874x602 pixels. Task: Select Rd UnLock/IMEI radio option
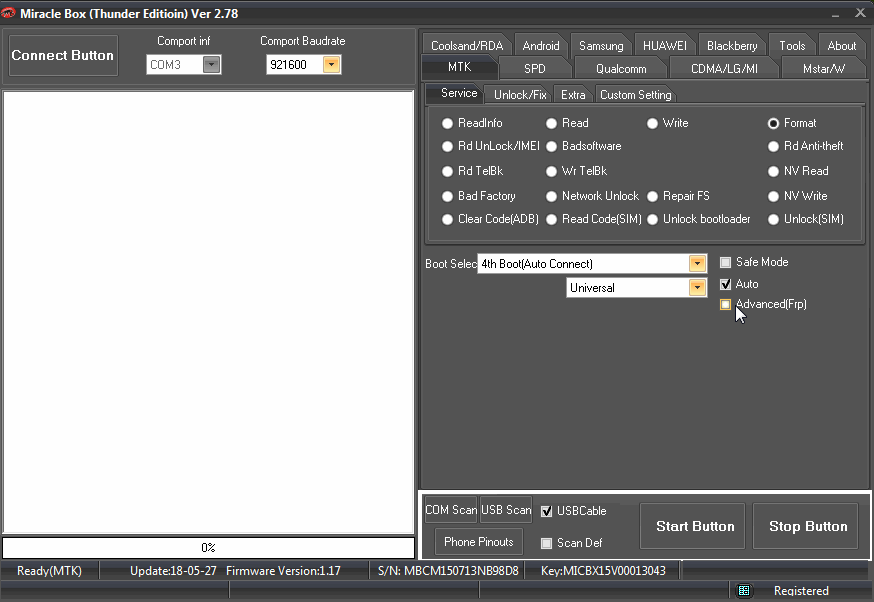447,146
